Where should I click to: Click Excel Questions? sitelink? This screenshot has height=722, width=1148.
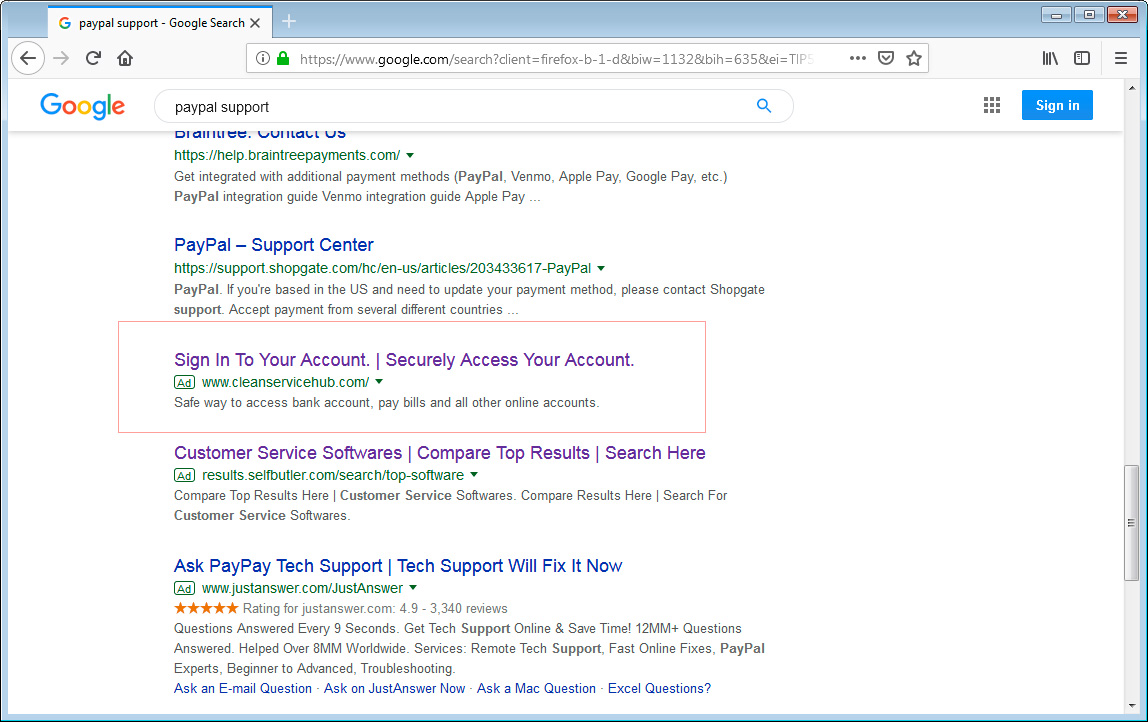659,688
